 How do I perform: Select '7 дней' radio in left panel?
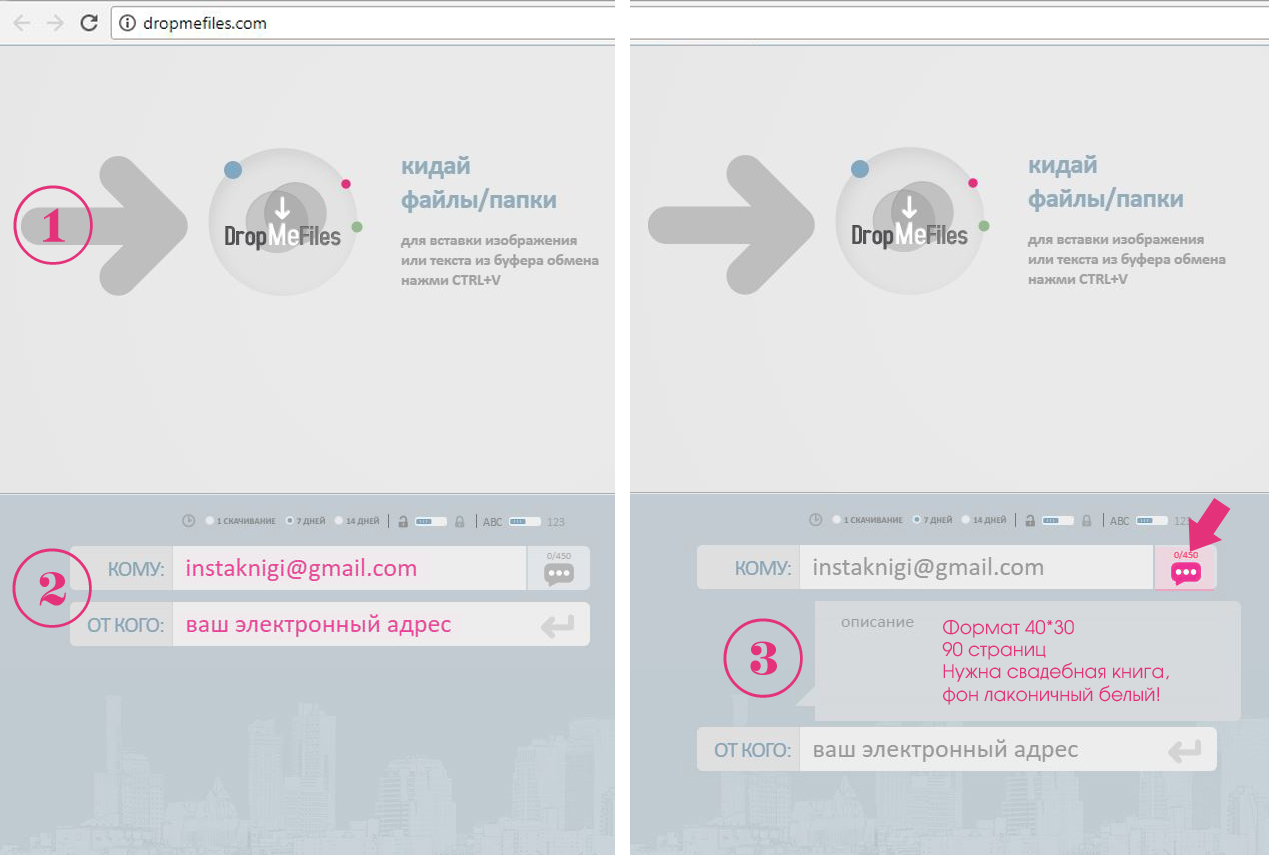coord(290,521)
